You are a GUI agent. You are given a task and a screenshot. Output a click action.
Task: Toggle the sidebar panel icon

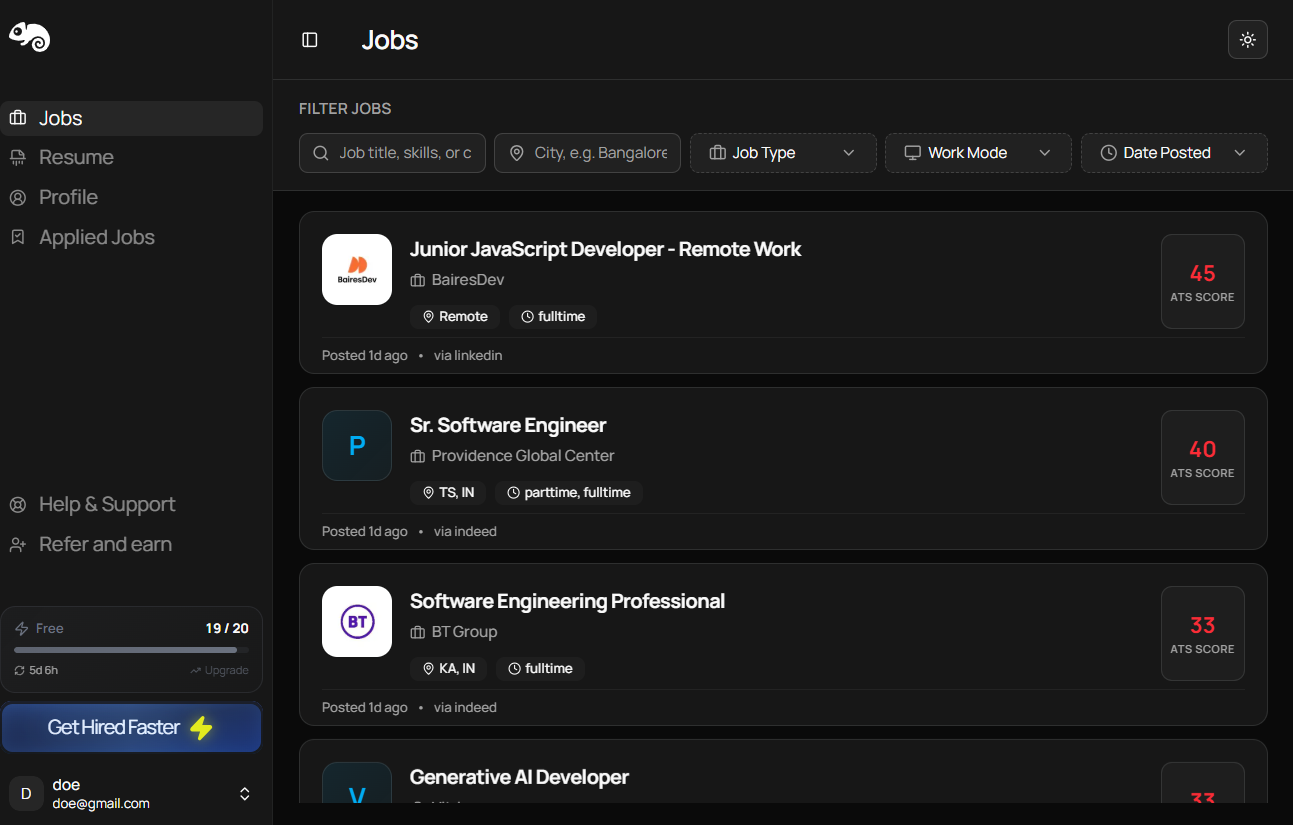(x=310, y=40)
